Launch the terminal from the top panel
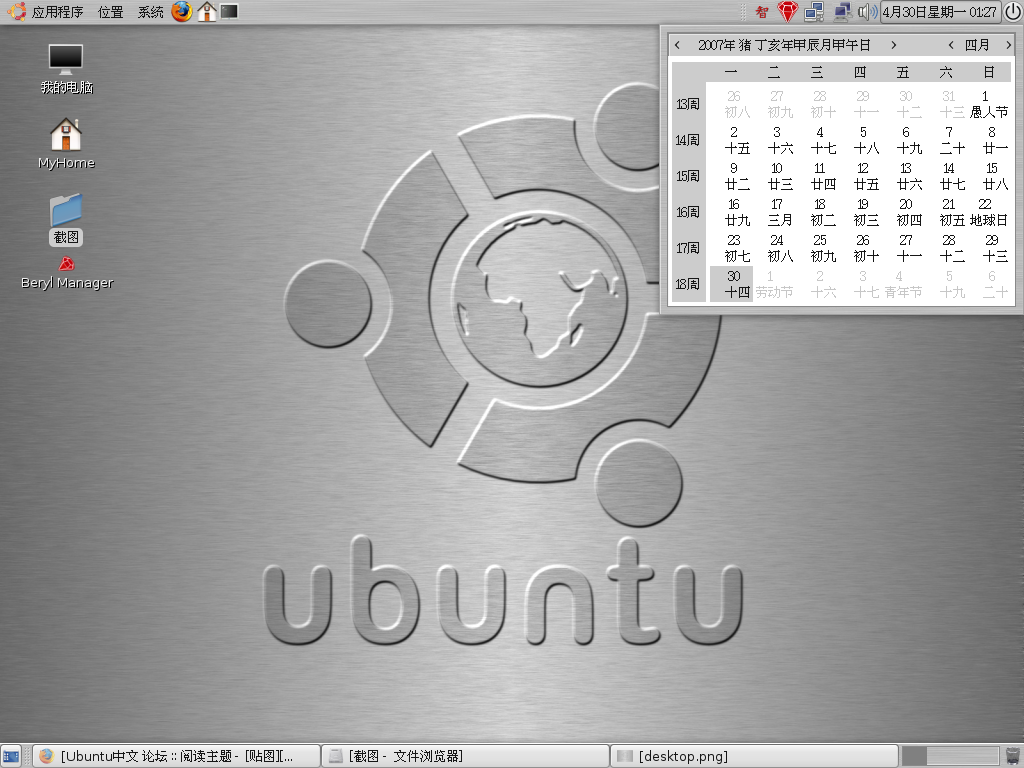 (x=229, y=12)
